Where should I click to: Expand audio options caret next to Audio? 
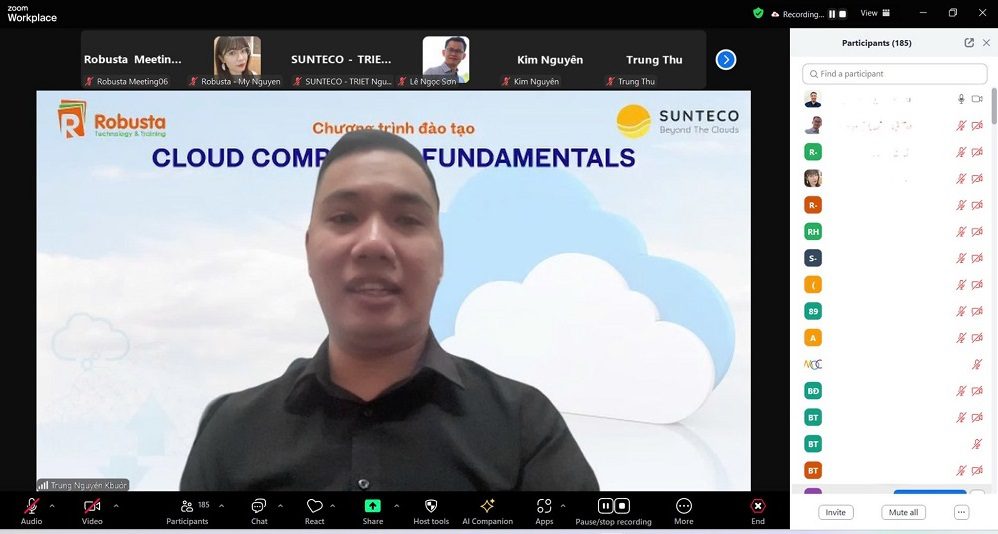pos(52,506)
